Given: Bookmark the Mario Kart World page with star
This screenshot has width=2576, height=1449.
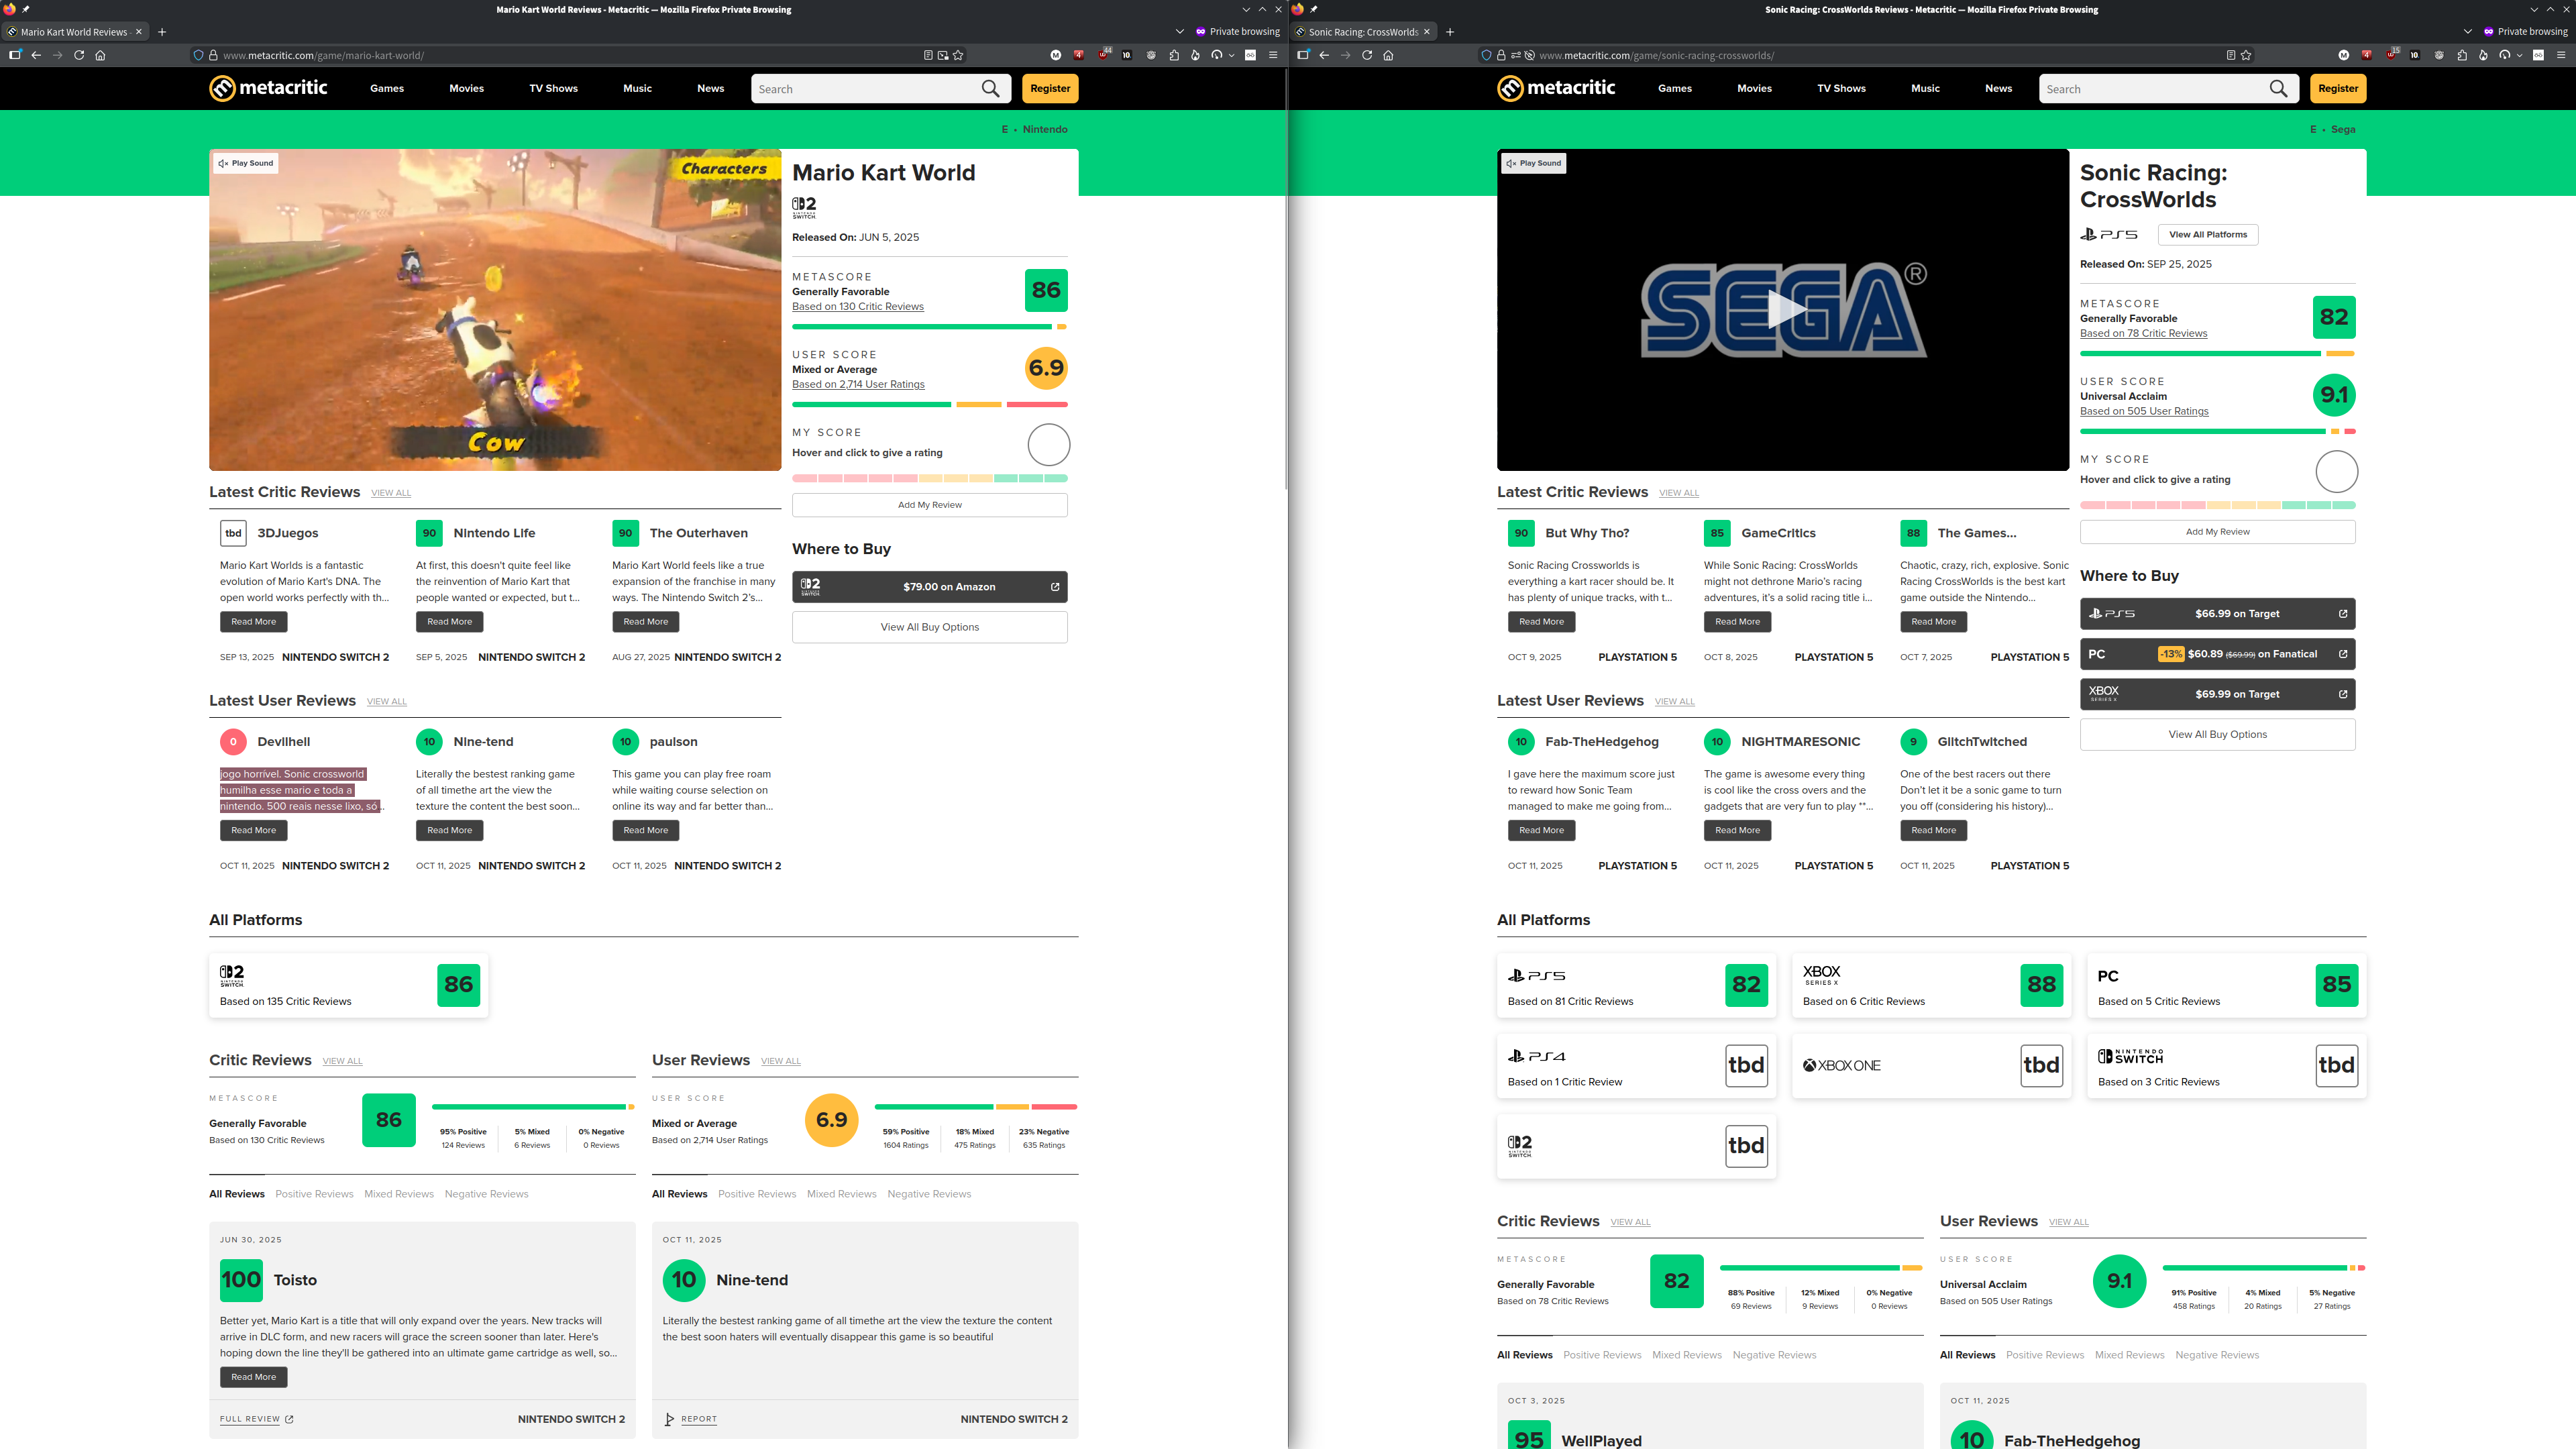Looking at the screenshot, I should (958, 55).
